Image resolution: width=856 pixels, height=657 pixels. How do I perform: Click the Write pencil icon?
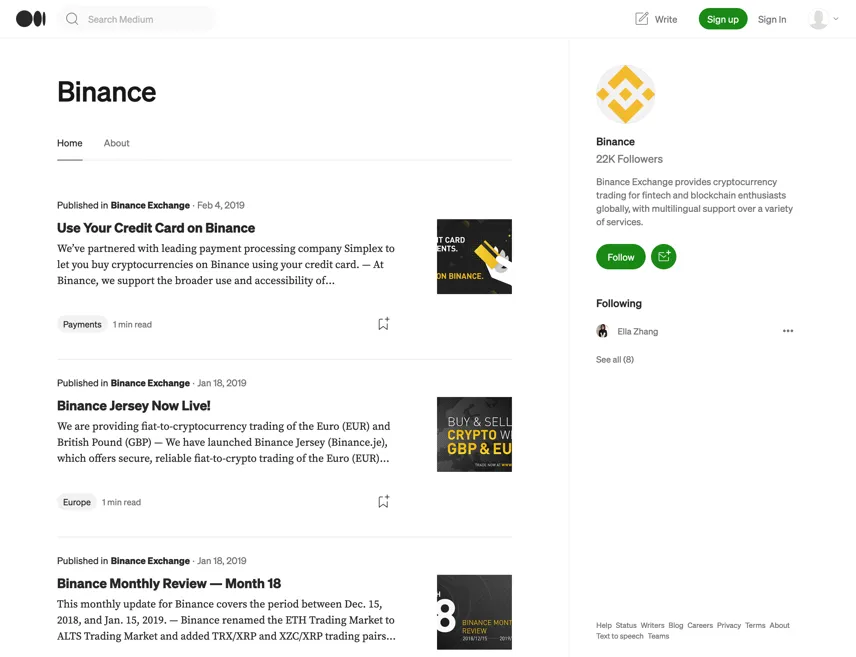coord(642,19)
